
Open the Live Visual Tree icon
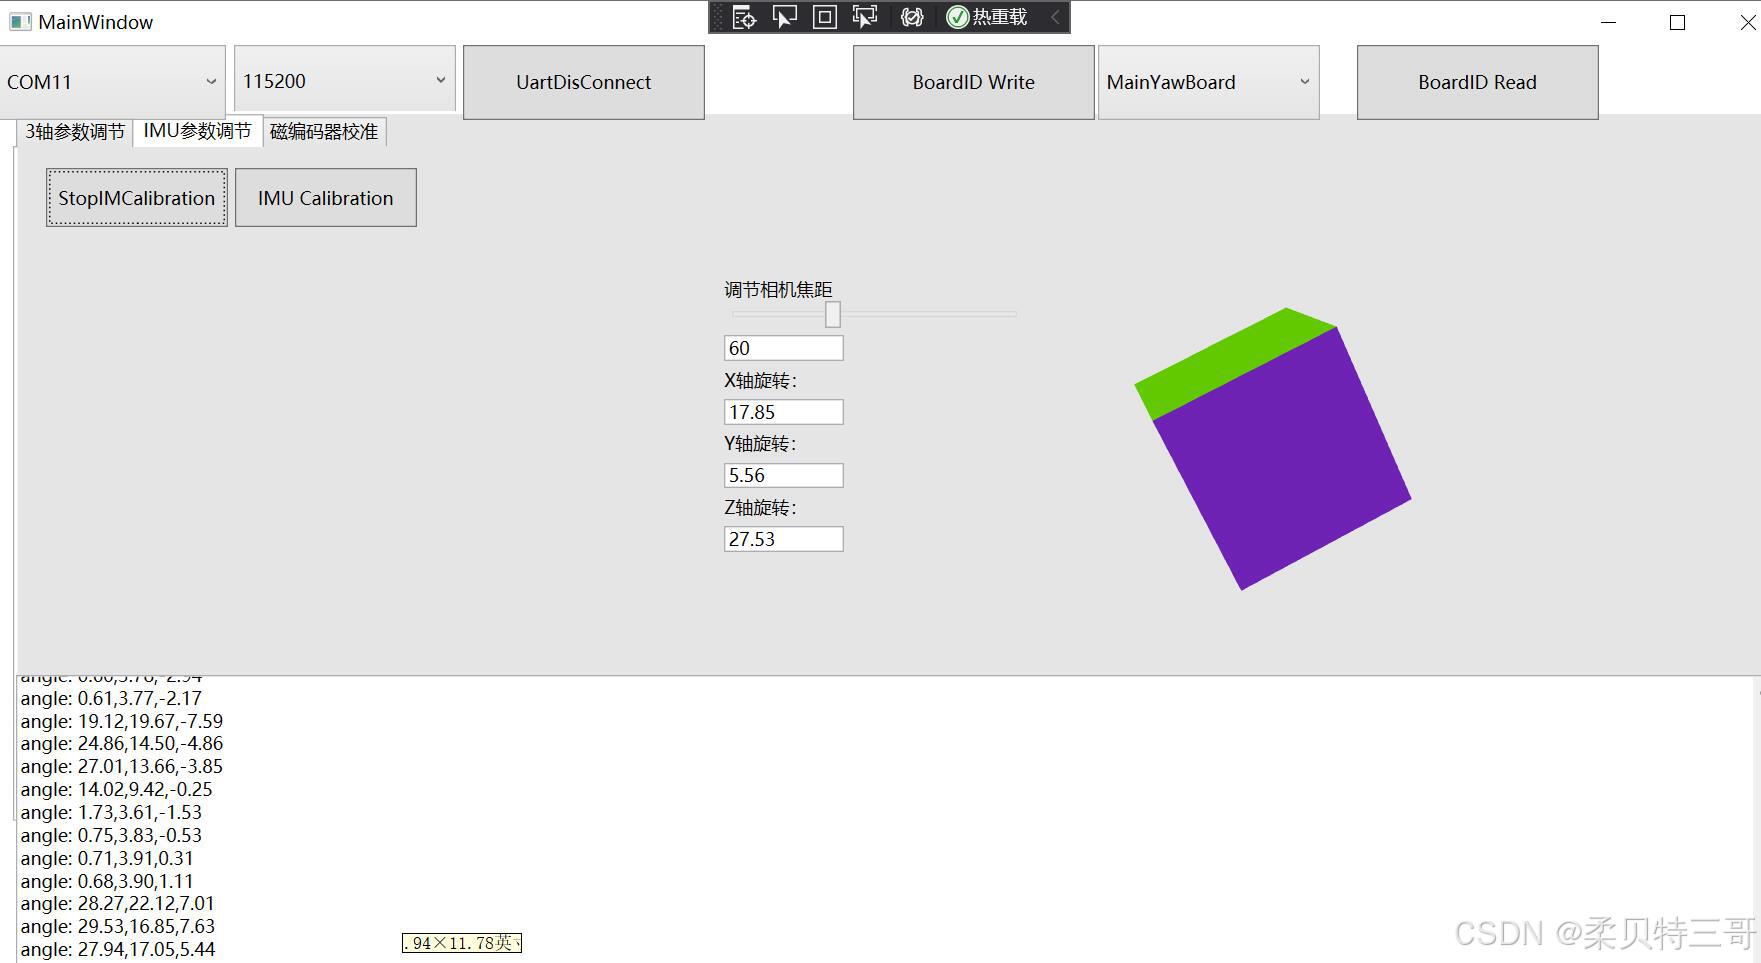click(x=744, y=17)
